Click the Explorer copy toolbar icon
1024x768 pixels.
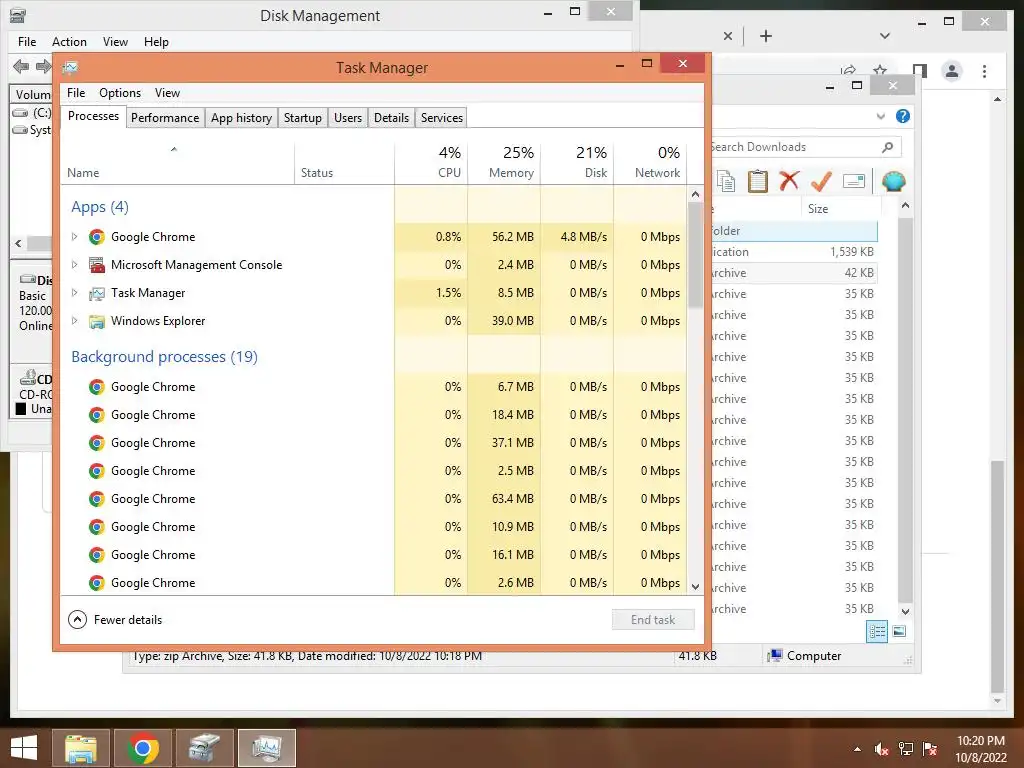pyautogui.click(x=726, y=181)
